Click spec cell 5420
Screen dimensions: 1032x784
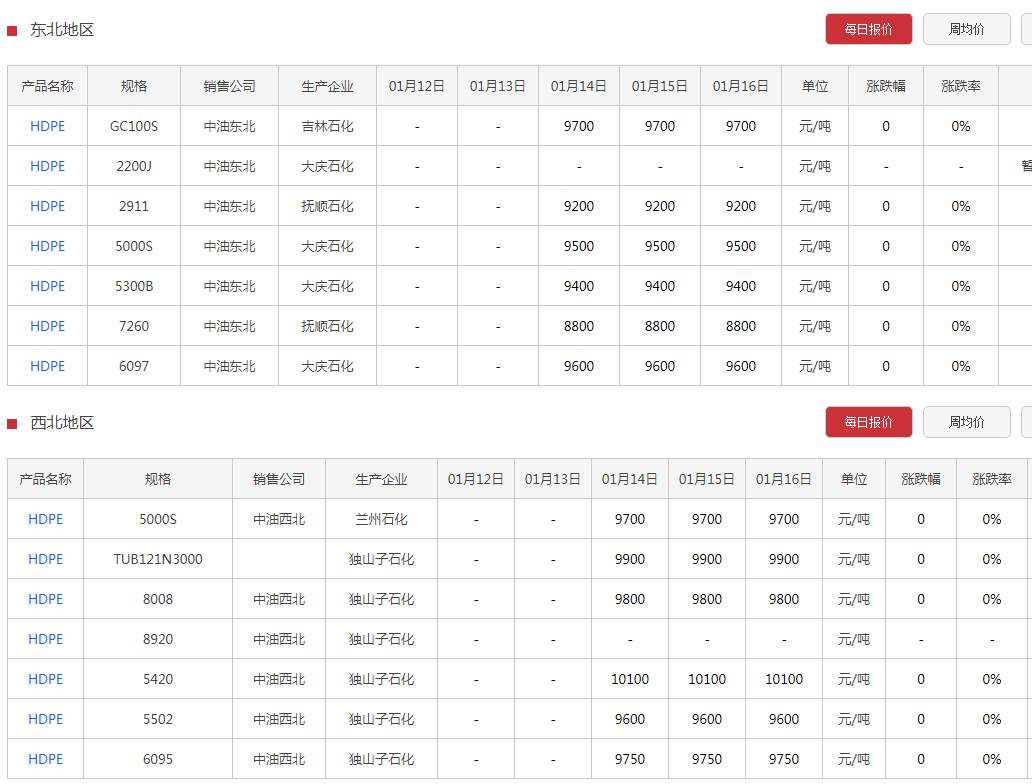(158, 679)
